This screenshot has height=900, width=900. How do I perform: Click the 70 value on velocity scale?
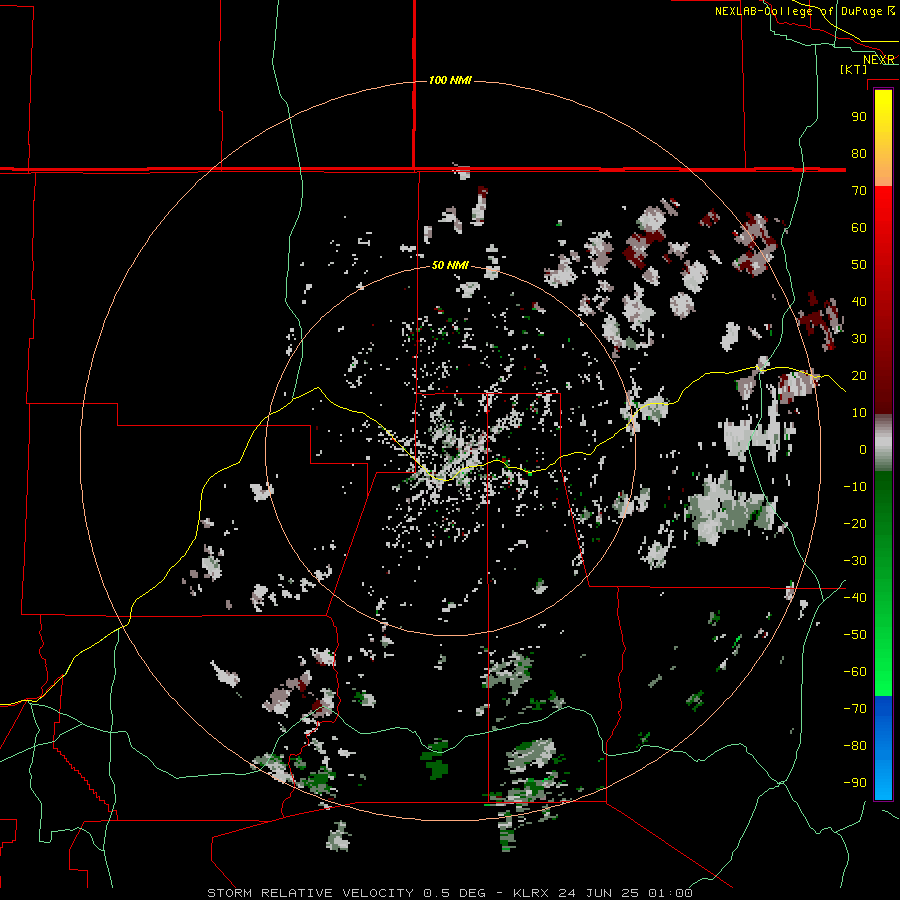859,191
